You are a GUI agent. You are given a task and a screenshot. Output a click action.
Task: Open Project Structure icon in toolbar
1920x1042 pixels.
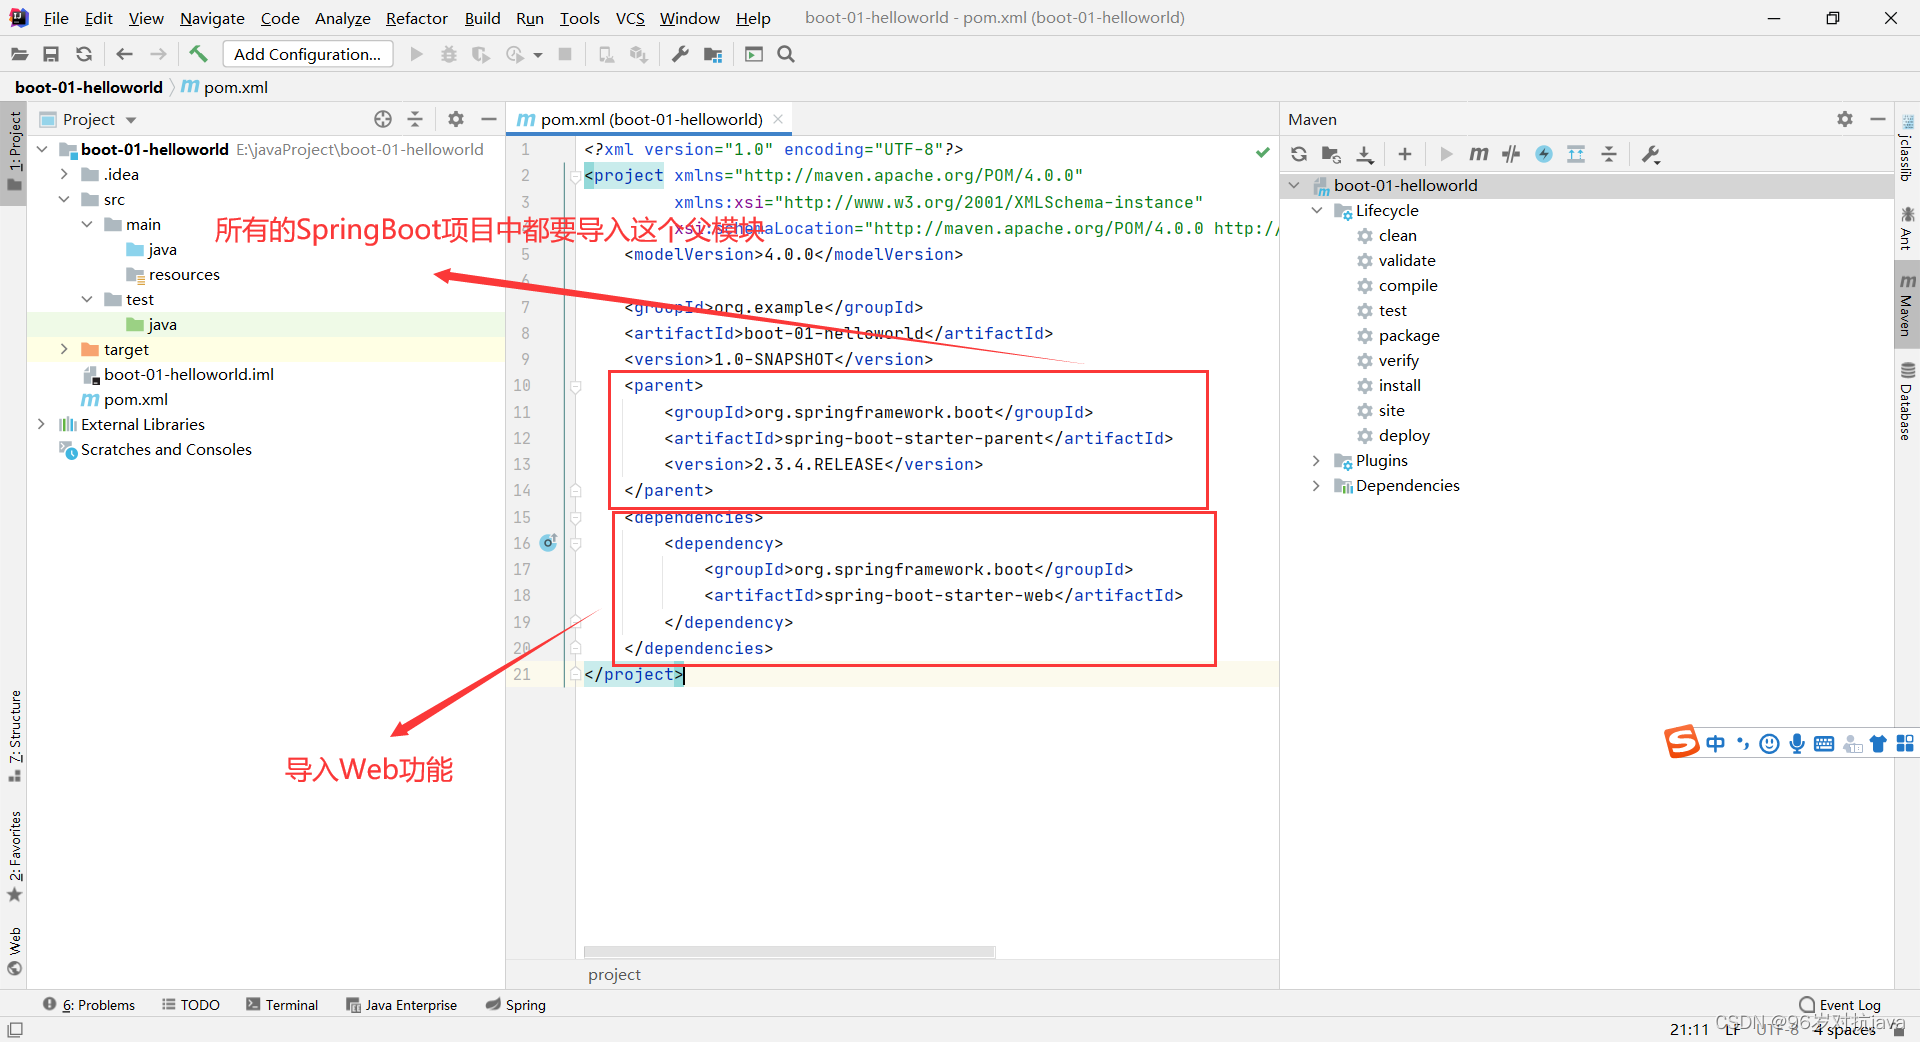tap(713, 54)
